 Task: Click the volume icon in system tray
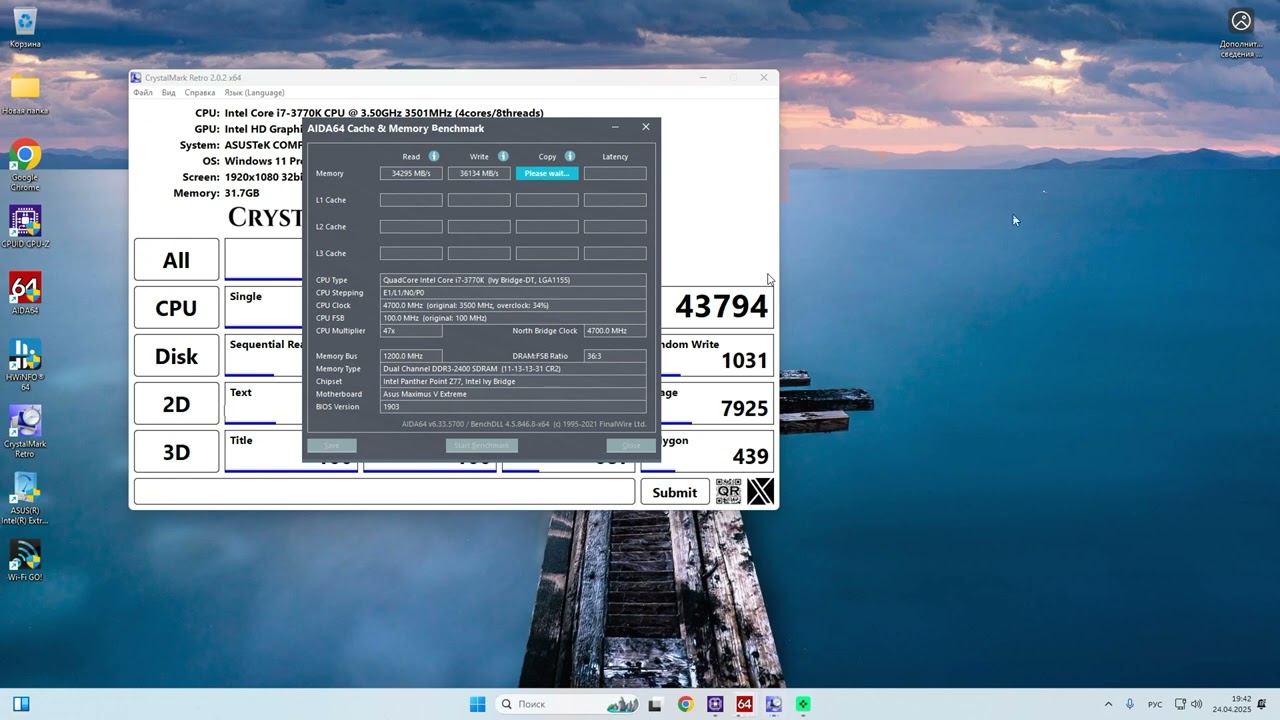[1197, 704]
